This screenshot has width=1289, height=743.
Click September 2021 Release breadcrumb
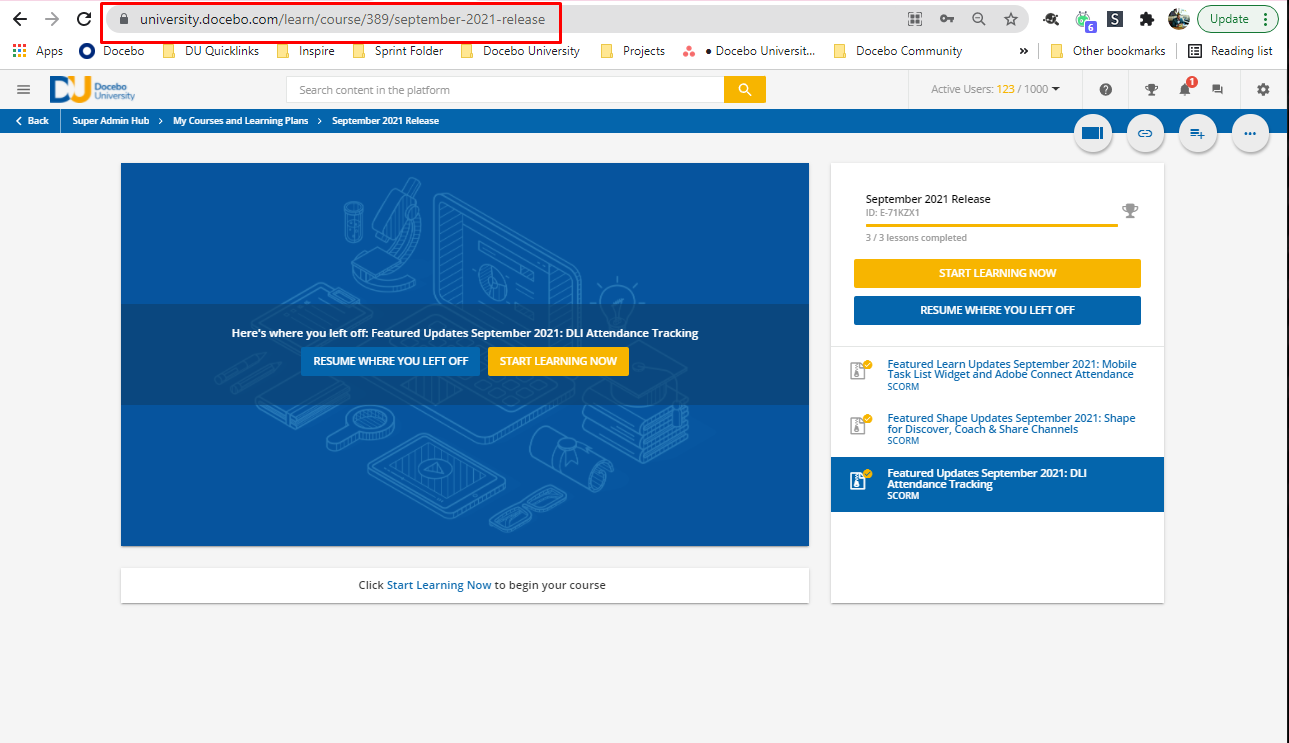(x=385, y=121)
